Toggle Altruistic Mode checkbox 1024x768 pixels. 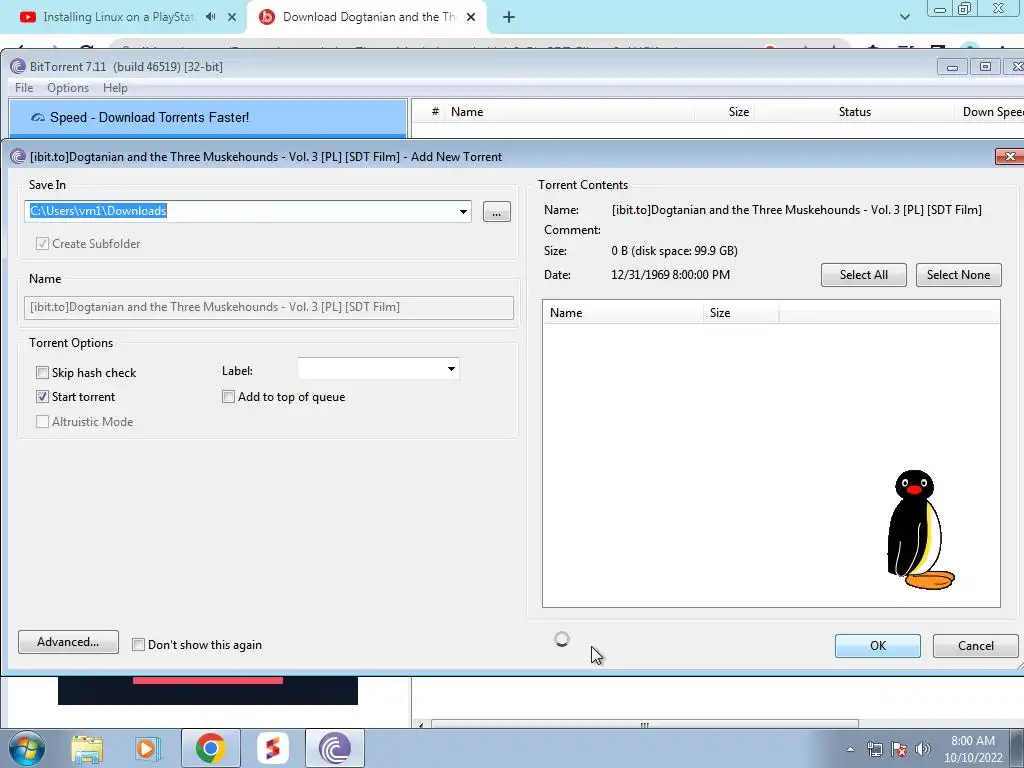[42, 422]
